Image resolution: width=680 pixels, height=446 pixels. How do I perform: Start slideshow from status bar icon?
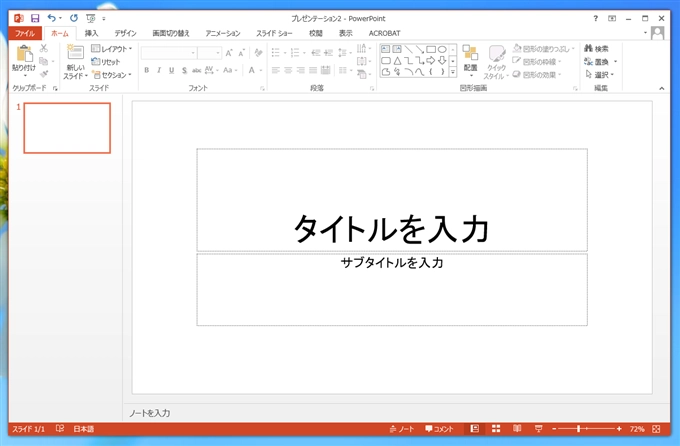coord(539,429)
